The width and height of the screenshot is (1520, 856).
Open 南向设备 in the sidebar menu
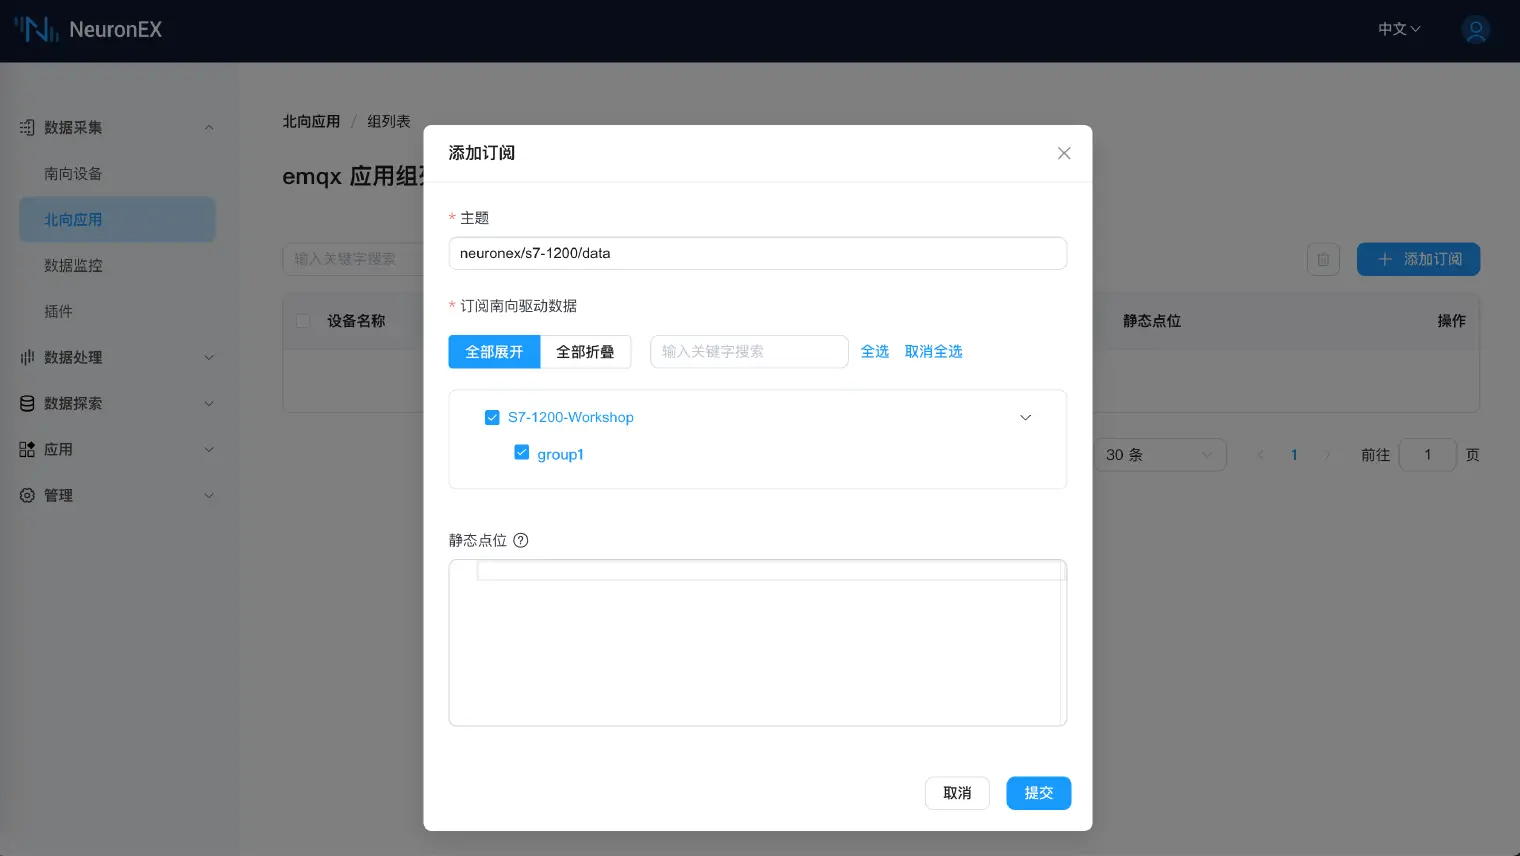73,174
